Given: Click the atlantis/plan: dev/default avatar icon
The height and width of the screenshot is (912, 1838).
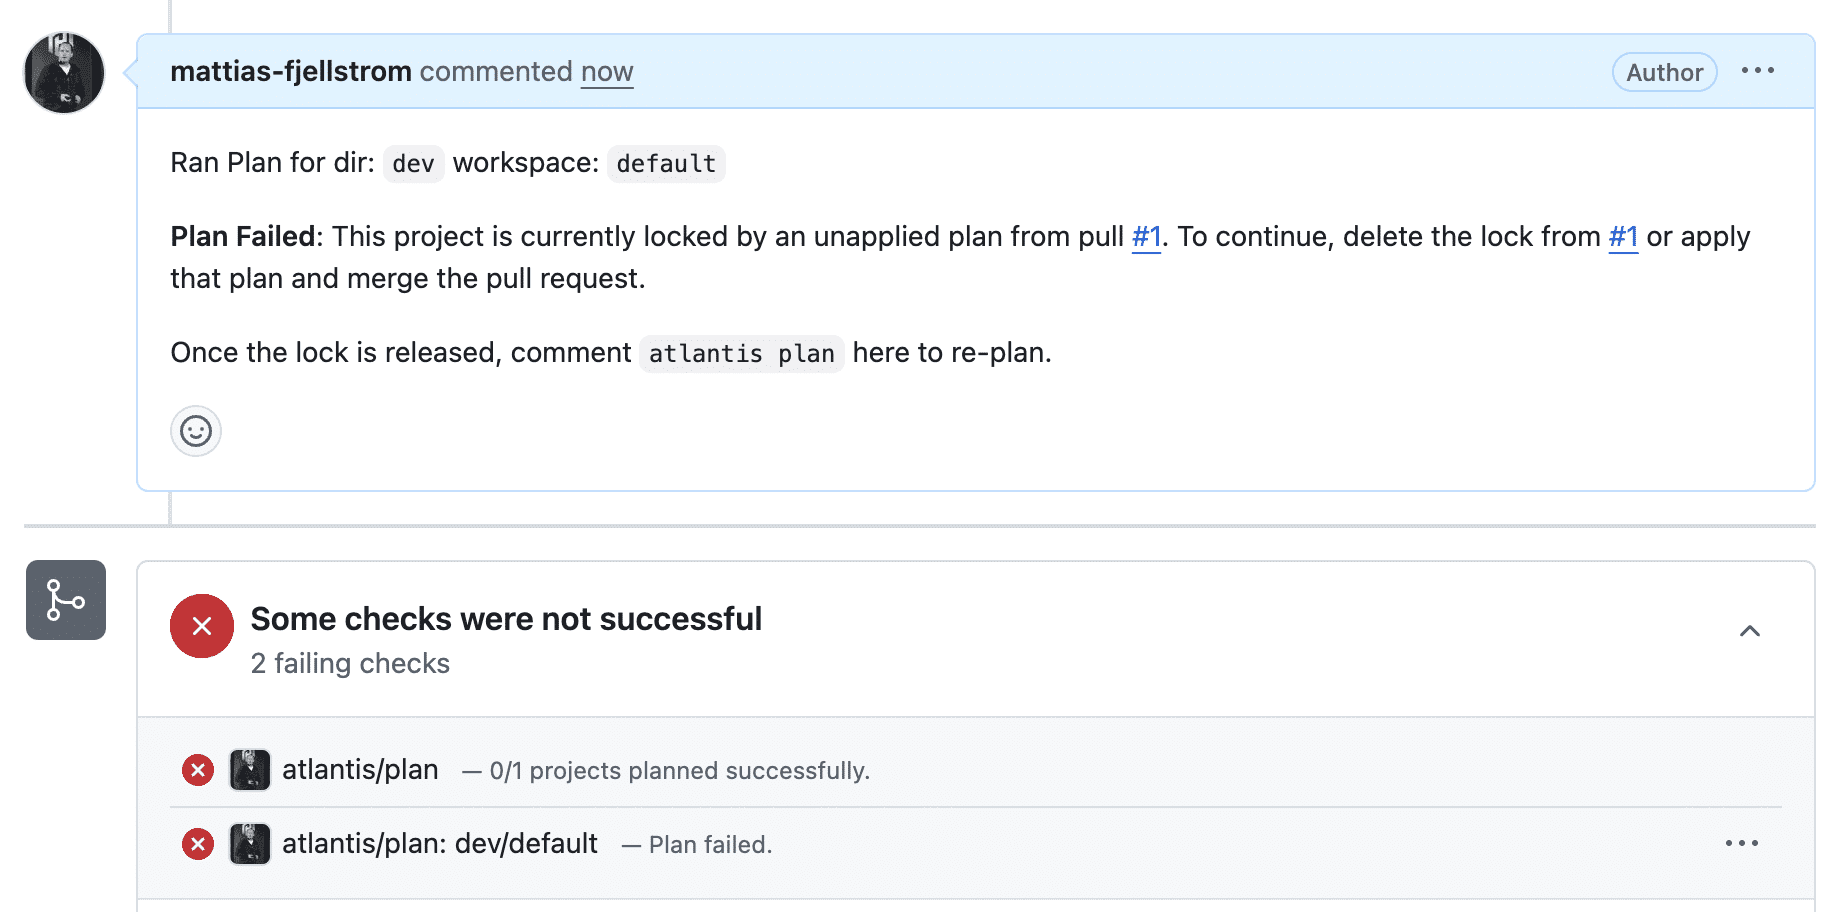Looking at the screenshot, I should tap(250, 844).
